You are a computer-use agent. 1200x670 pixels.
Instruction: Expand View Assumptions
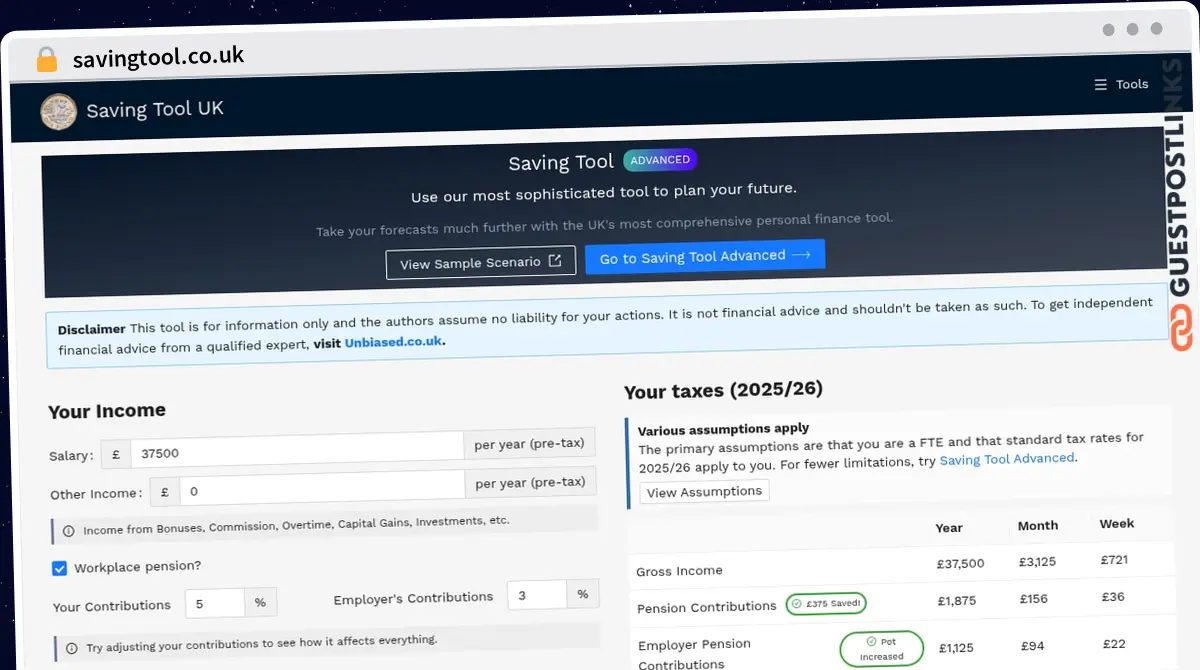pyautogui.click(x=704, y=492)
